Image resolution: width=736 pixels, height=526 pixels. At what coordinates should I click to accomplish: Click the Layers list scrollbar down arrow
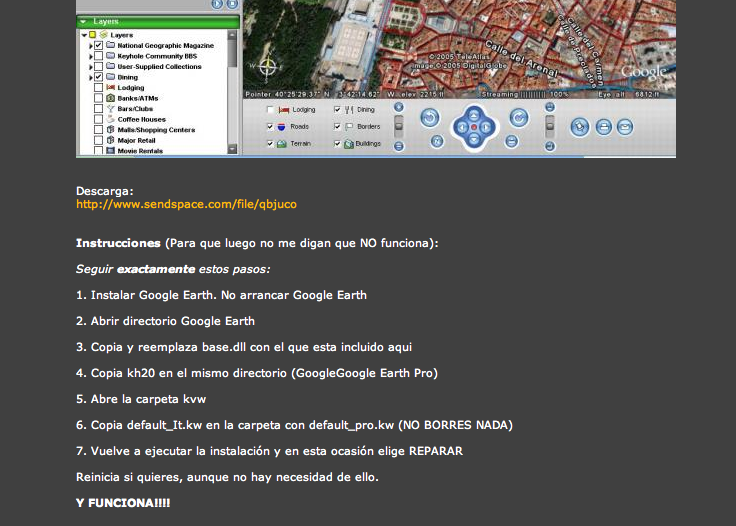(233, 150)
